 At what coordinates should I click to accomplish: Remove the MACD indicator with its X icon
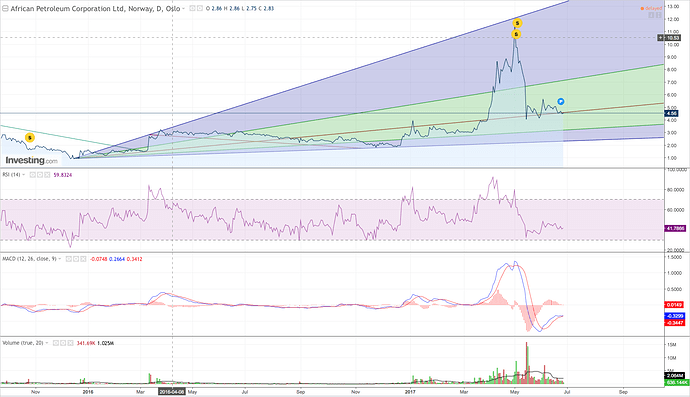pyautogui.click(x=83, y=259)
